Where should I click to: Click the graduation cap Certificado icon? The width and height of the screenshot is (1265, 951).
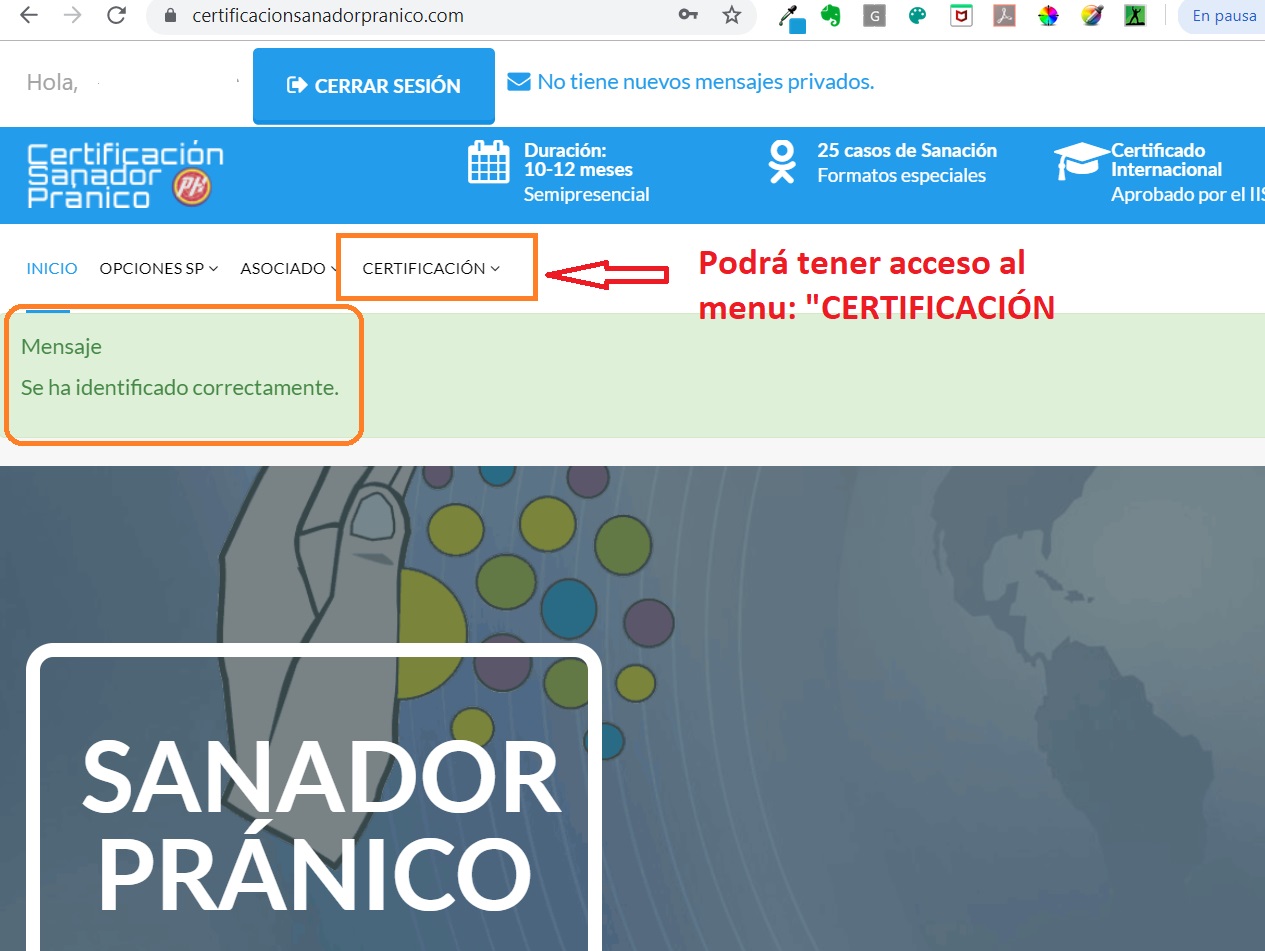point(1080,162)
